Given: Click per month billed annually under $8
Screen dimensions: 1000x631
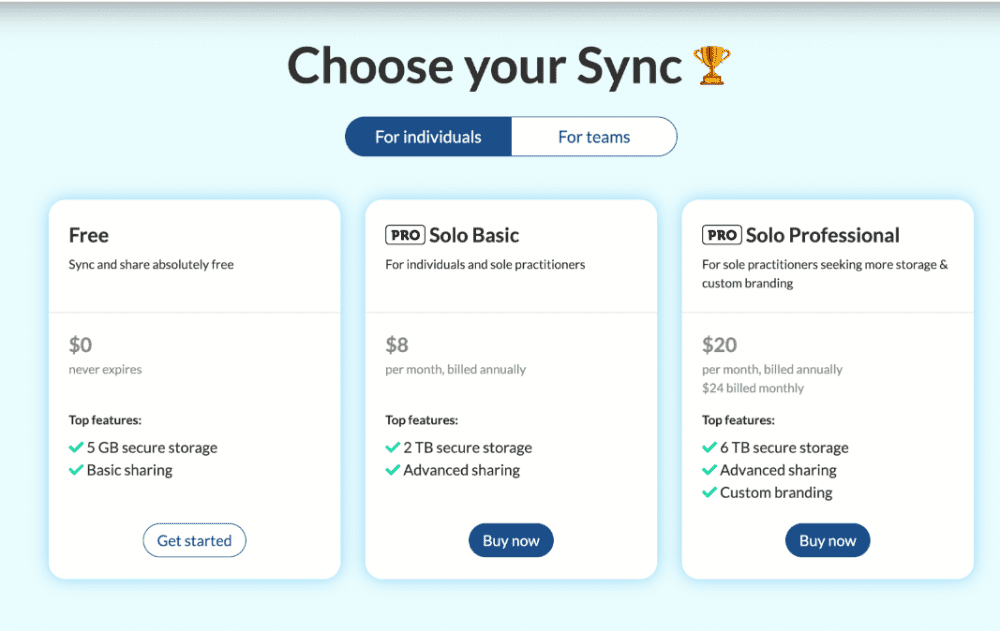Looking at the screenshot, I should (455, 369).
